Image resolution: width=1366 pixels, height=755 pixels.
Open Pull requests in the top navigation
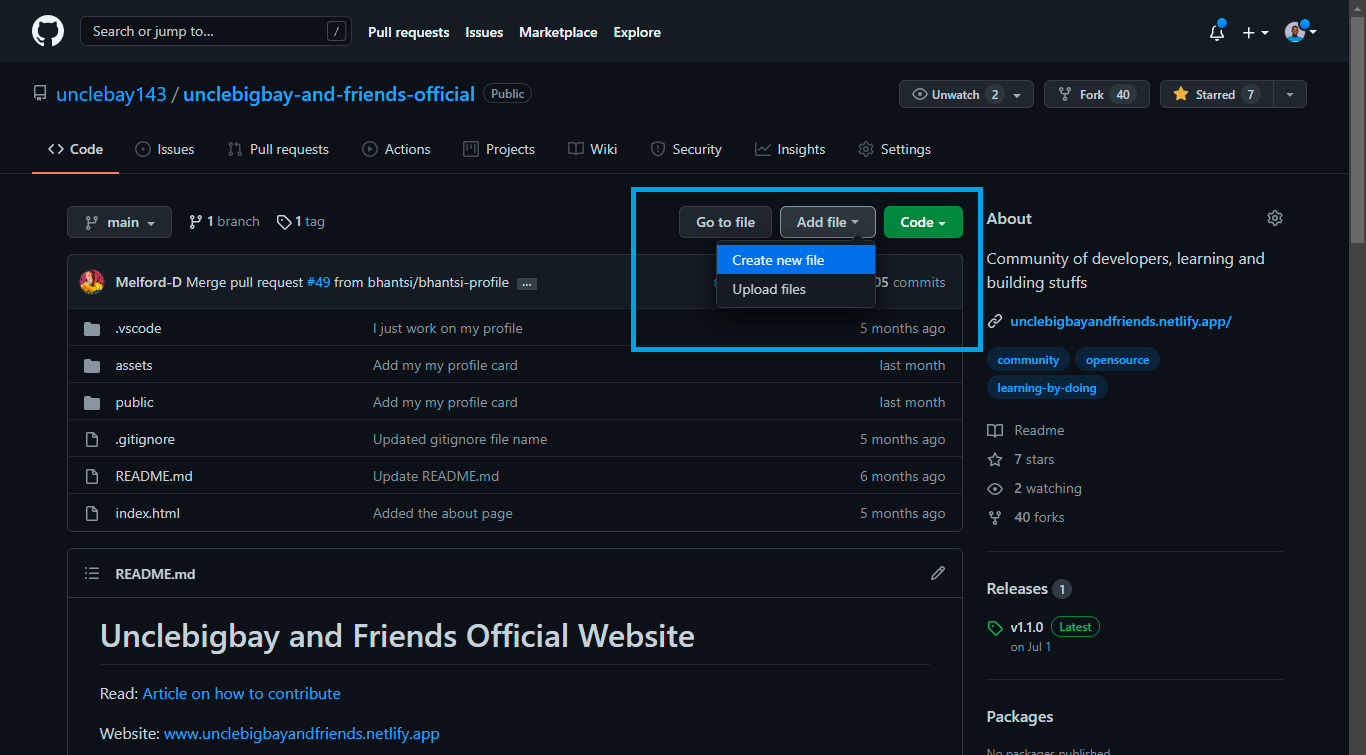409,32
